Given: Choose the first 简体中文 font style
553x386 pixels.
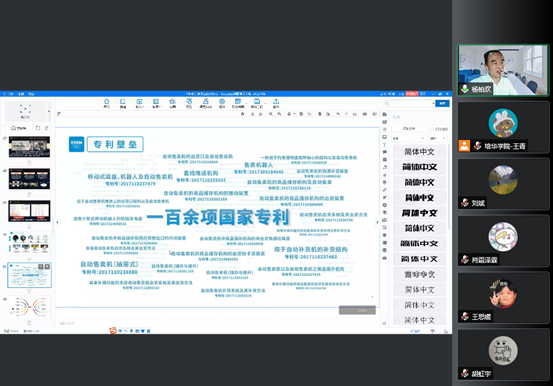Looking at the screenshot, I should pyautogui.click(x=419, y=152).
